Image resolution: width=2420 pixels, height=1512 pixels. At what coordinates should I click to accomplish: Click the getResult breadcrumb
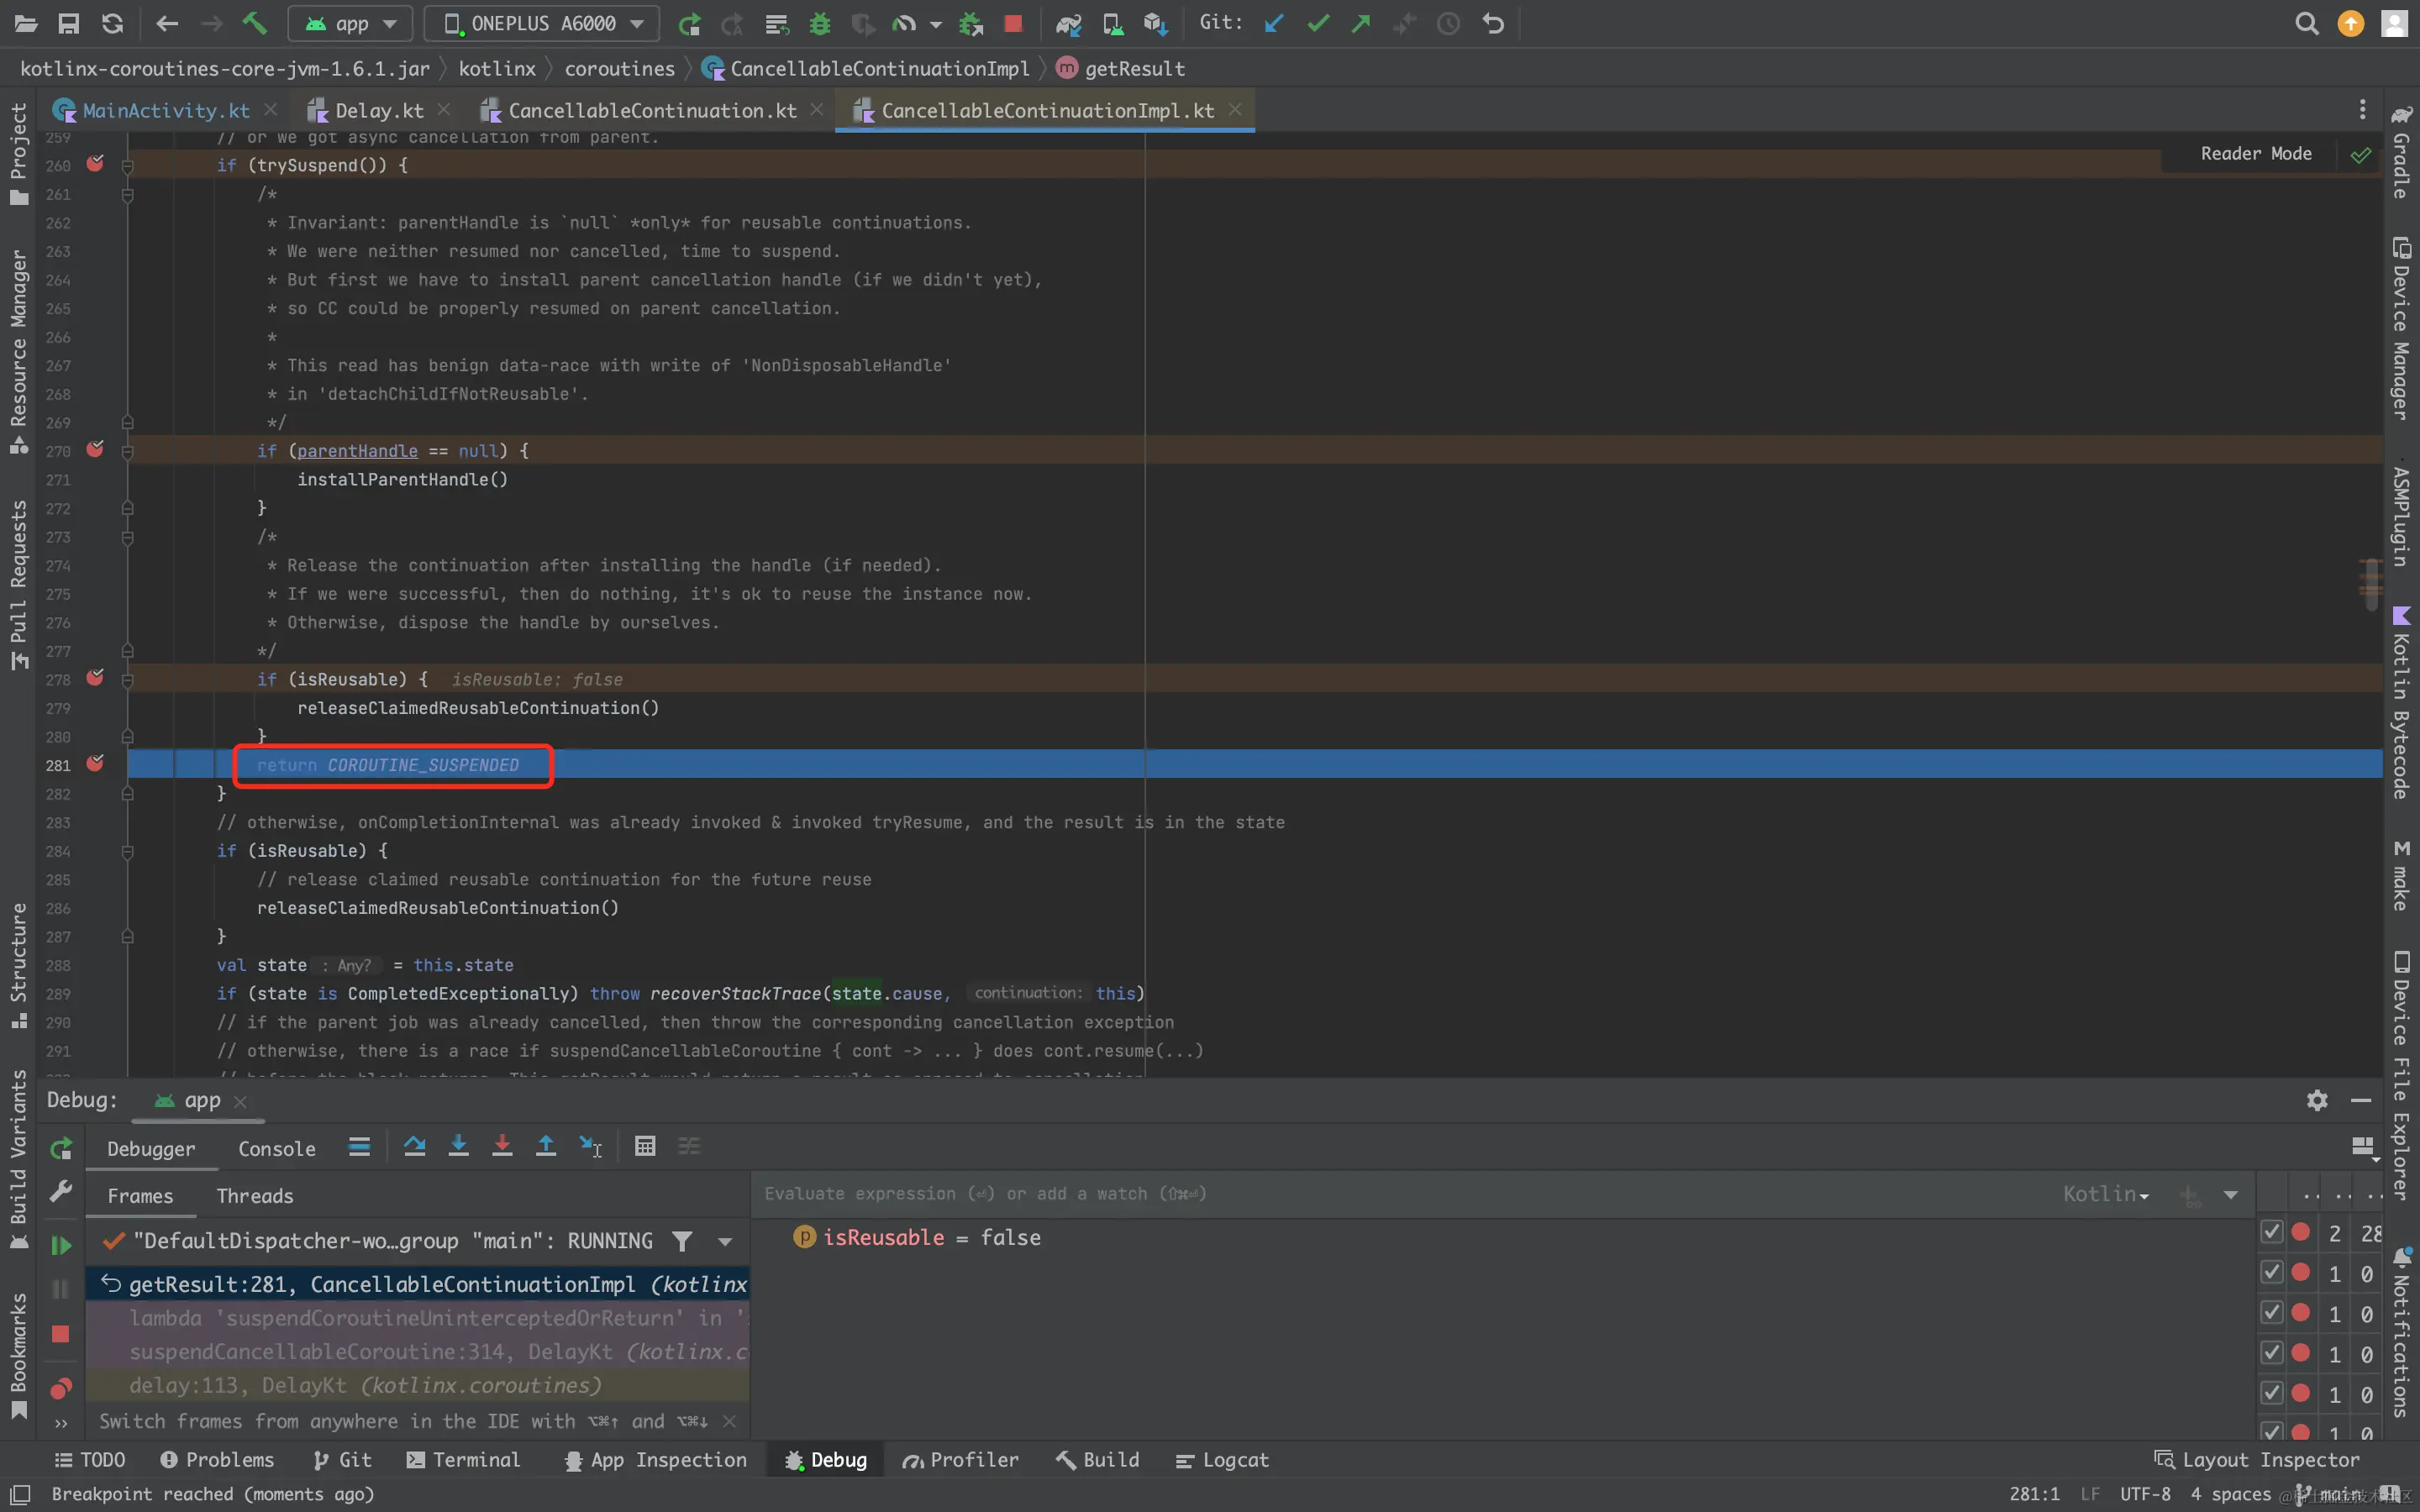[1121, 68]
